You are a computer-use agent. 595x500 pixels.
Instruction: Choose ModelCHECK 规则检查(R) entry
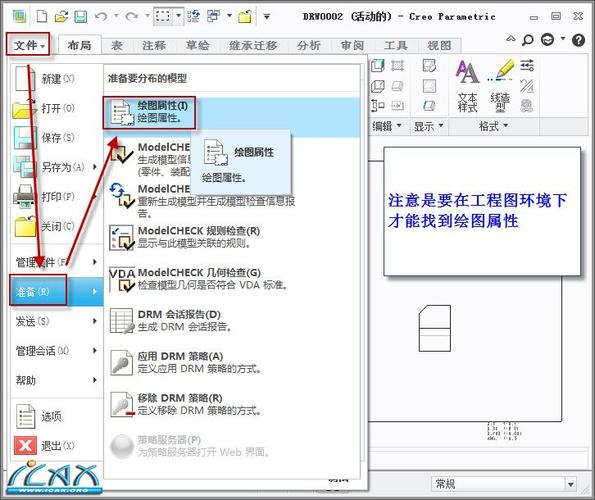[231, 237]
